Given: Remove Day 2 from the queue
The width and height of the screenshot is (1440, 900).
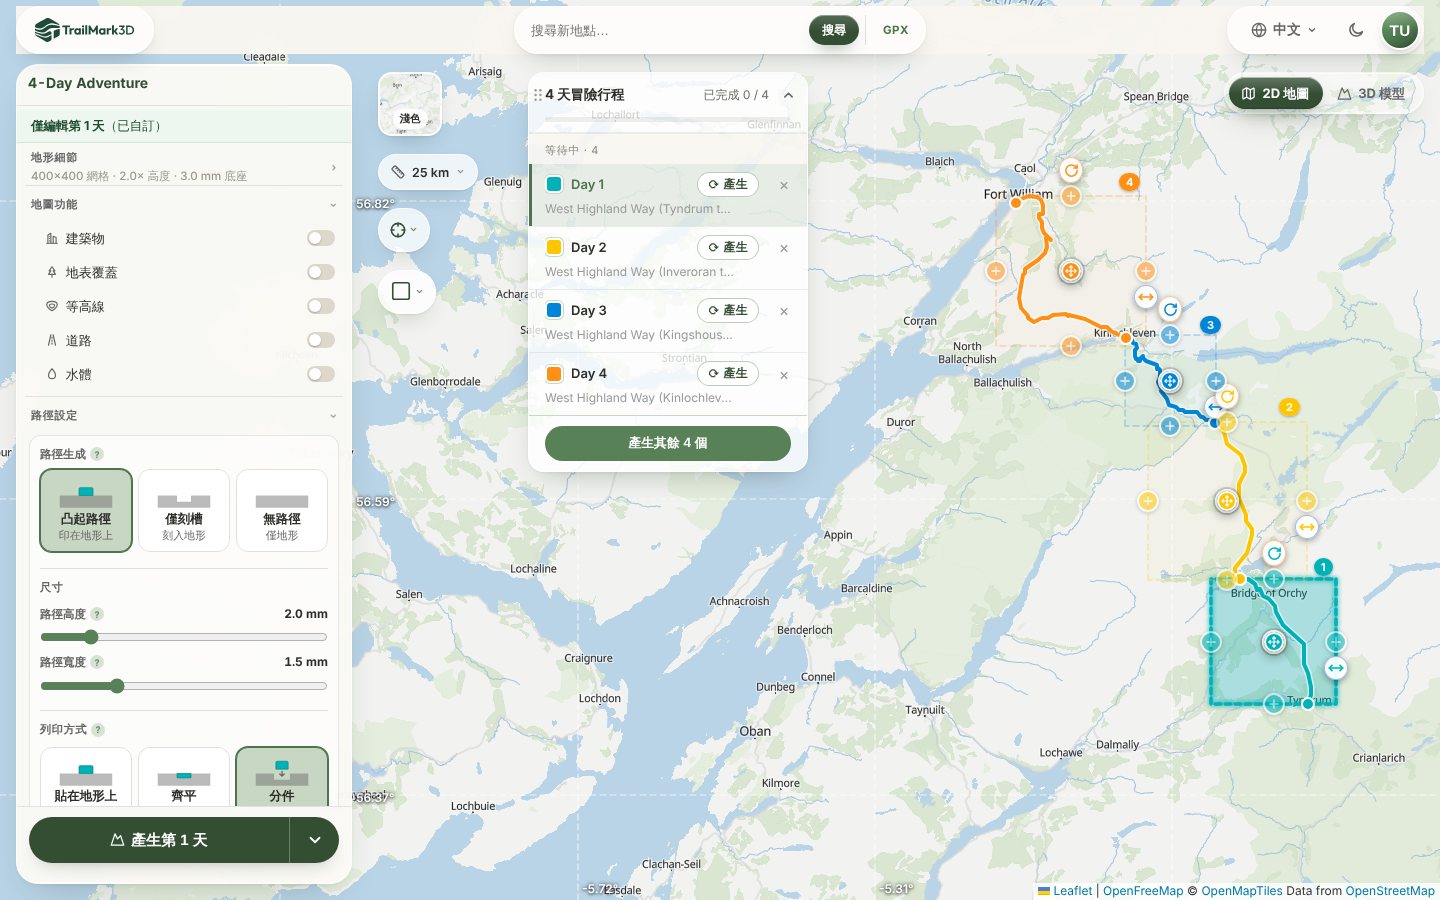Looking at the screenshot, I should tap(784, 248).
